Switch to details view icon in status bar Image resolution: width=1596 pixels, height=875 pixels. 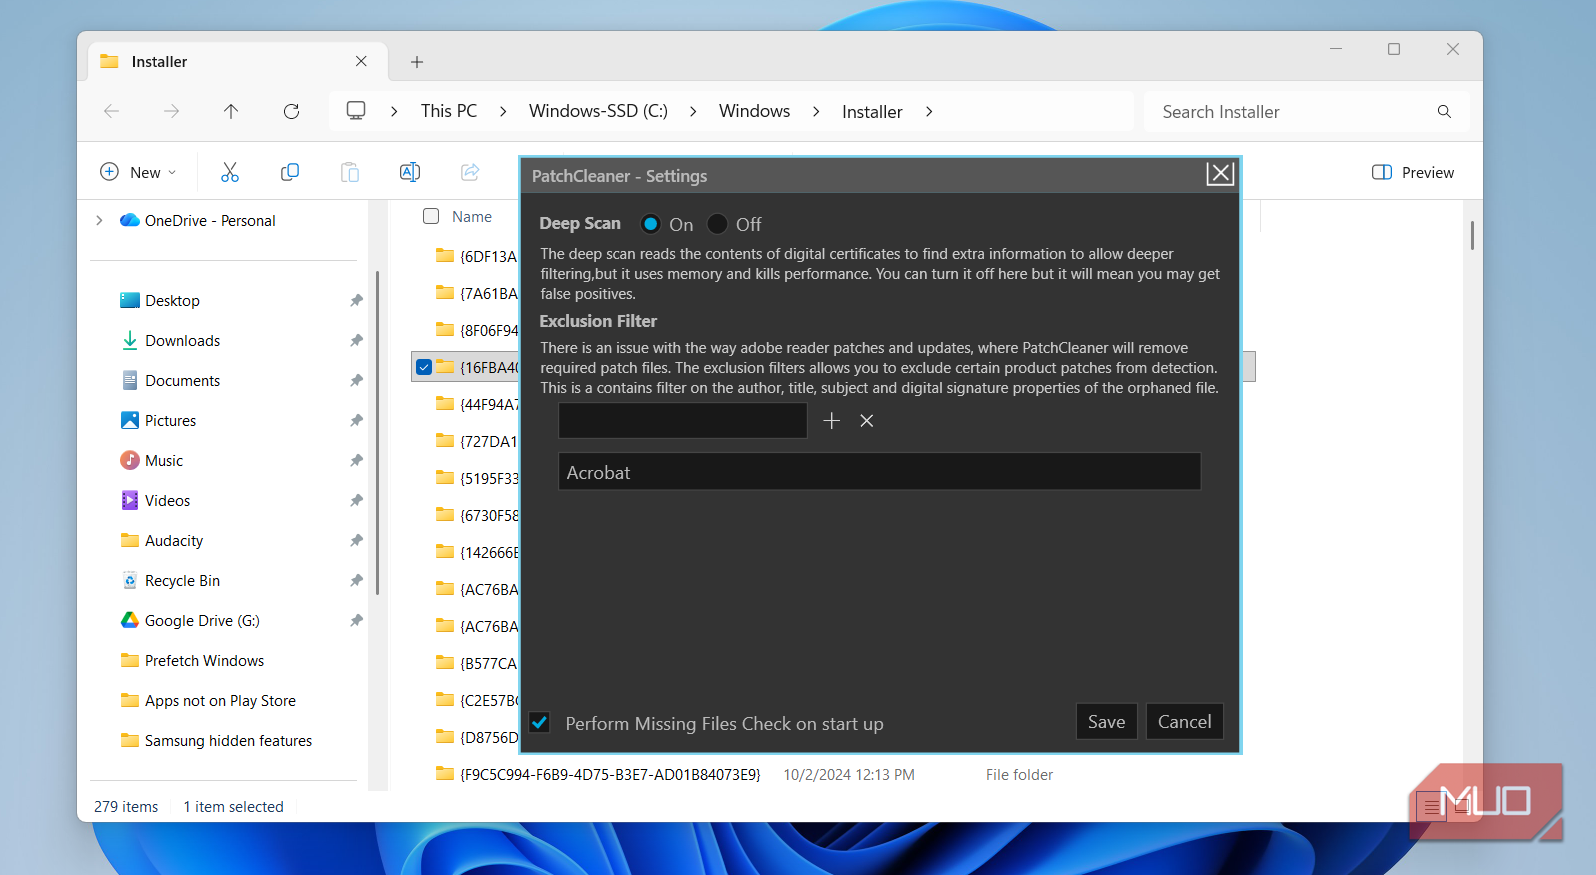click(1432, 806)
